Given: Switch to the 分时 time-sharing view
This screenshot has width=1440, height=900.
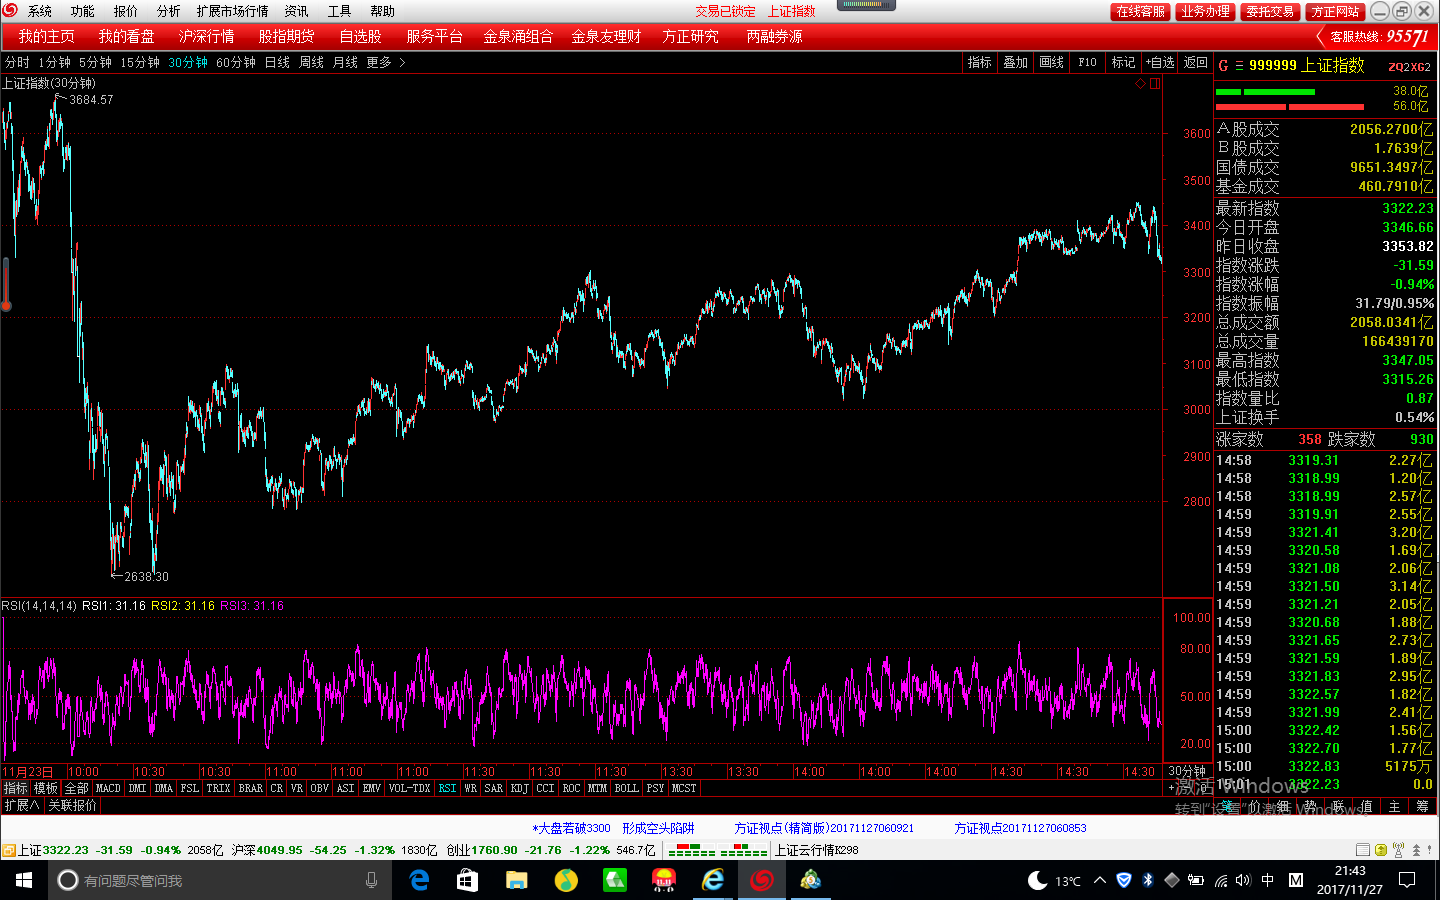Looking at the screenshot, I should pyautogui.click(x=17, y=62).
